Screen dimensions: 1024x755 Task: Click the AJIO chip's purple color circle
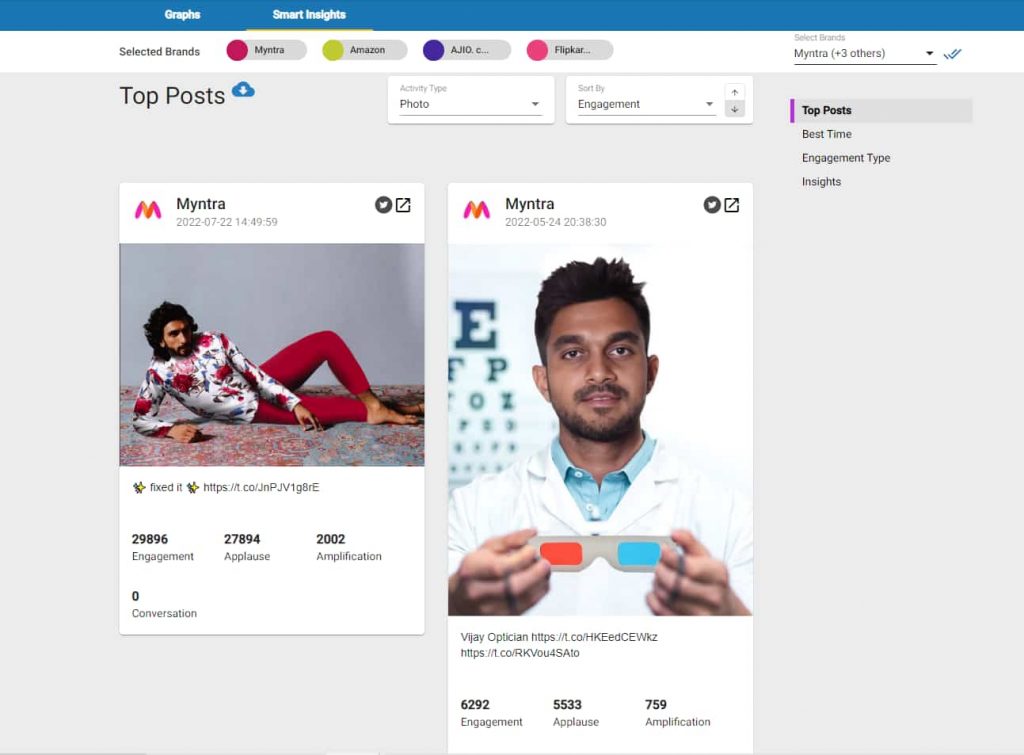[x=434, y=50]
